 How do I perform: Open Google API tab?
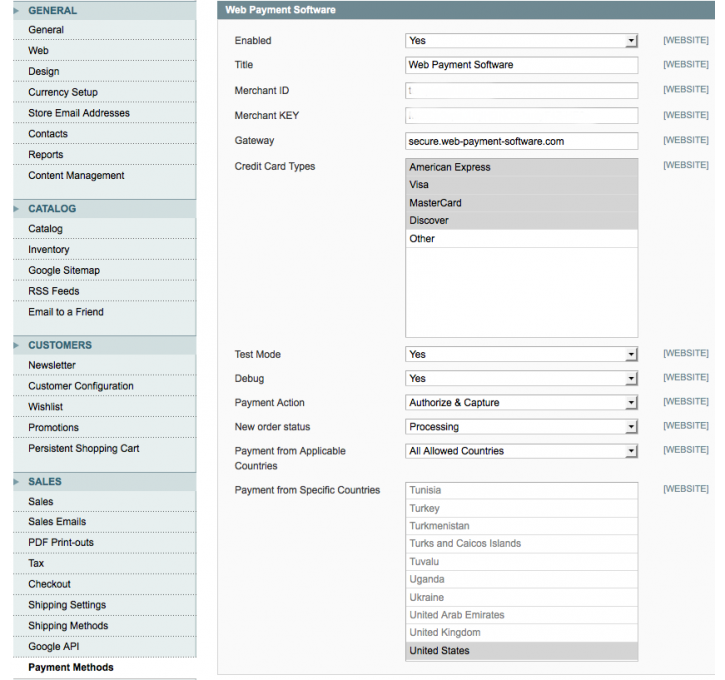click(104, 646)
